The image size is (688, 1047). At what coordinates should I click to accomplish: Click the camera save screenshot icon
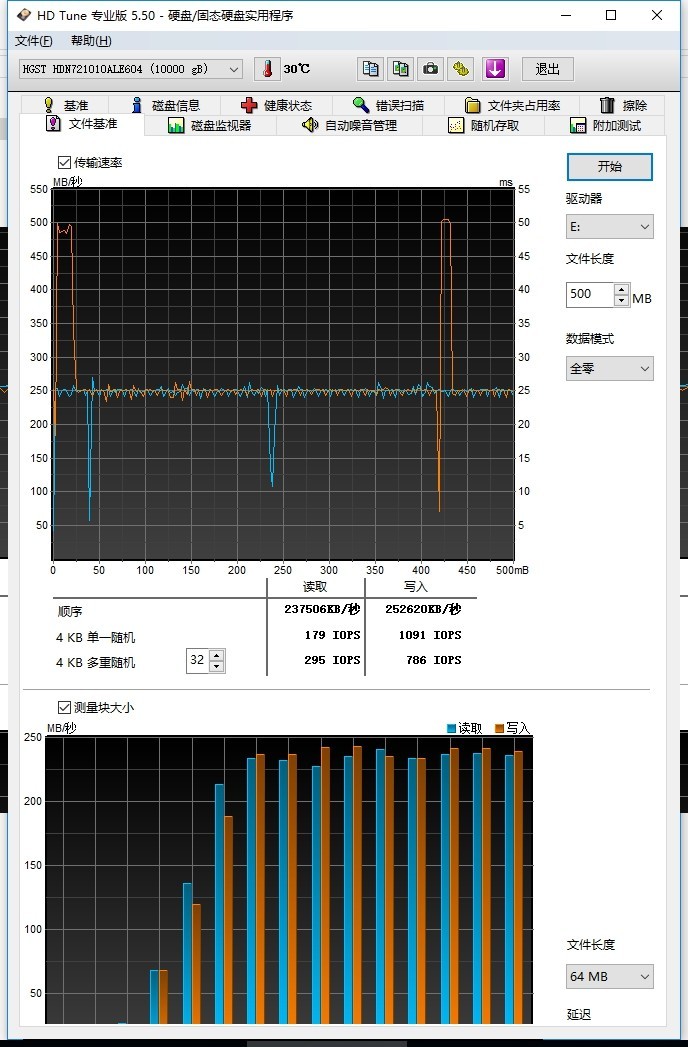pos(430,69)
